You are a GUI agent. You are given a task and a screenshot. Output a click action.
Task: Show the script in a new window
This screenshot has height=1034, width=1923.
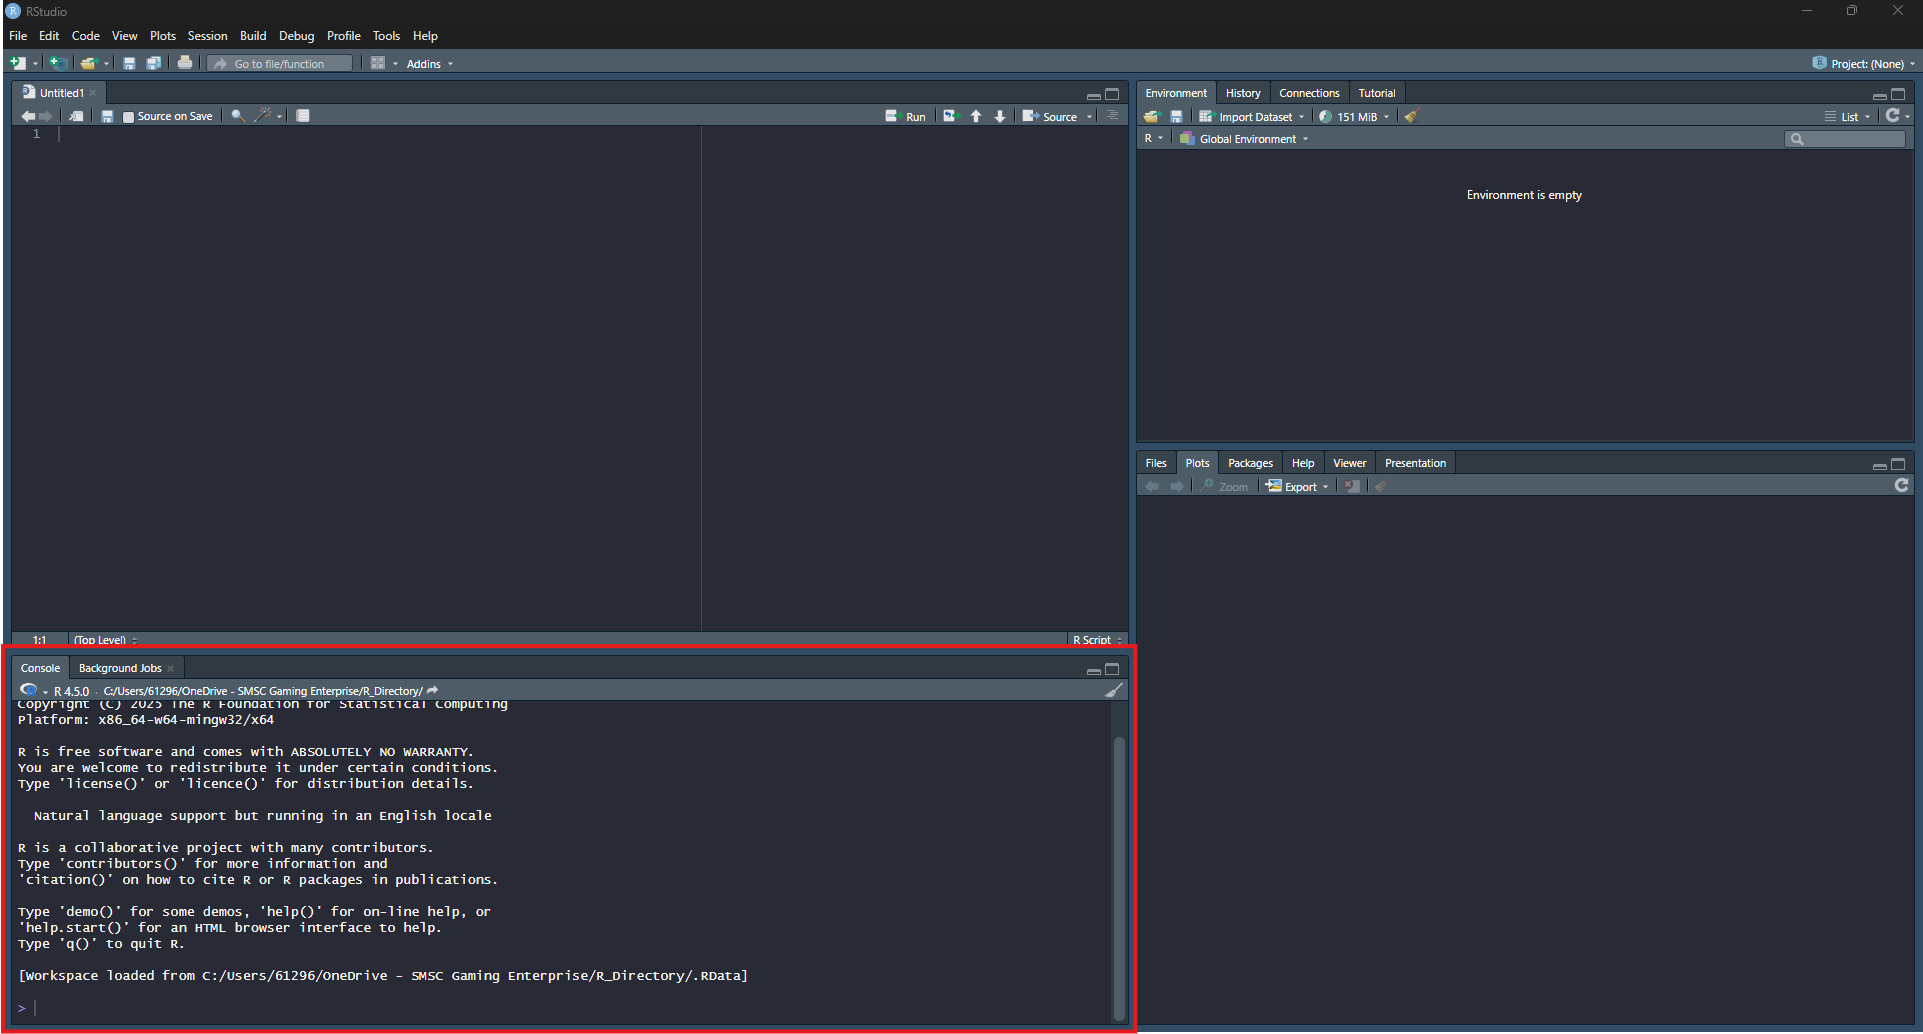(76, 116)
